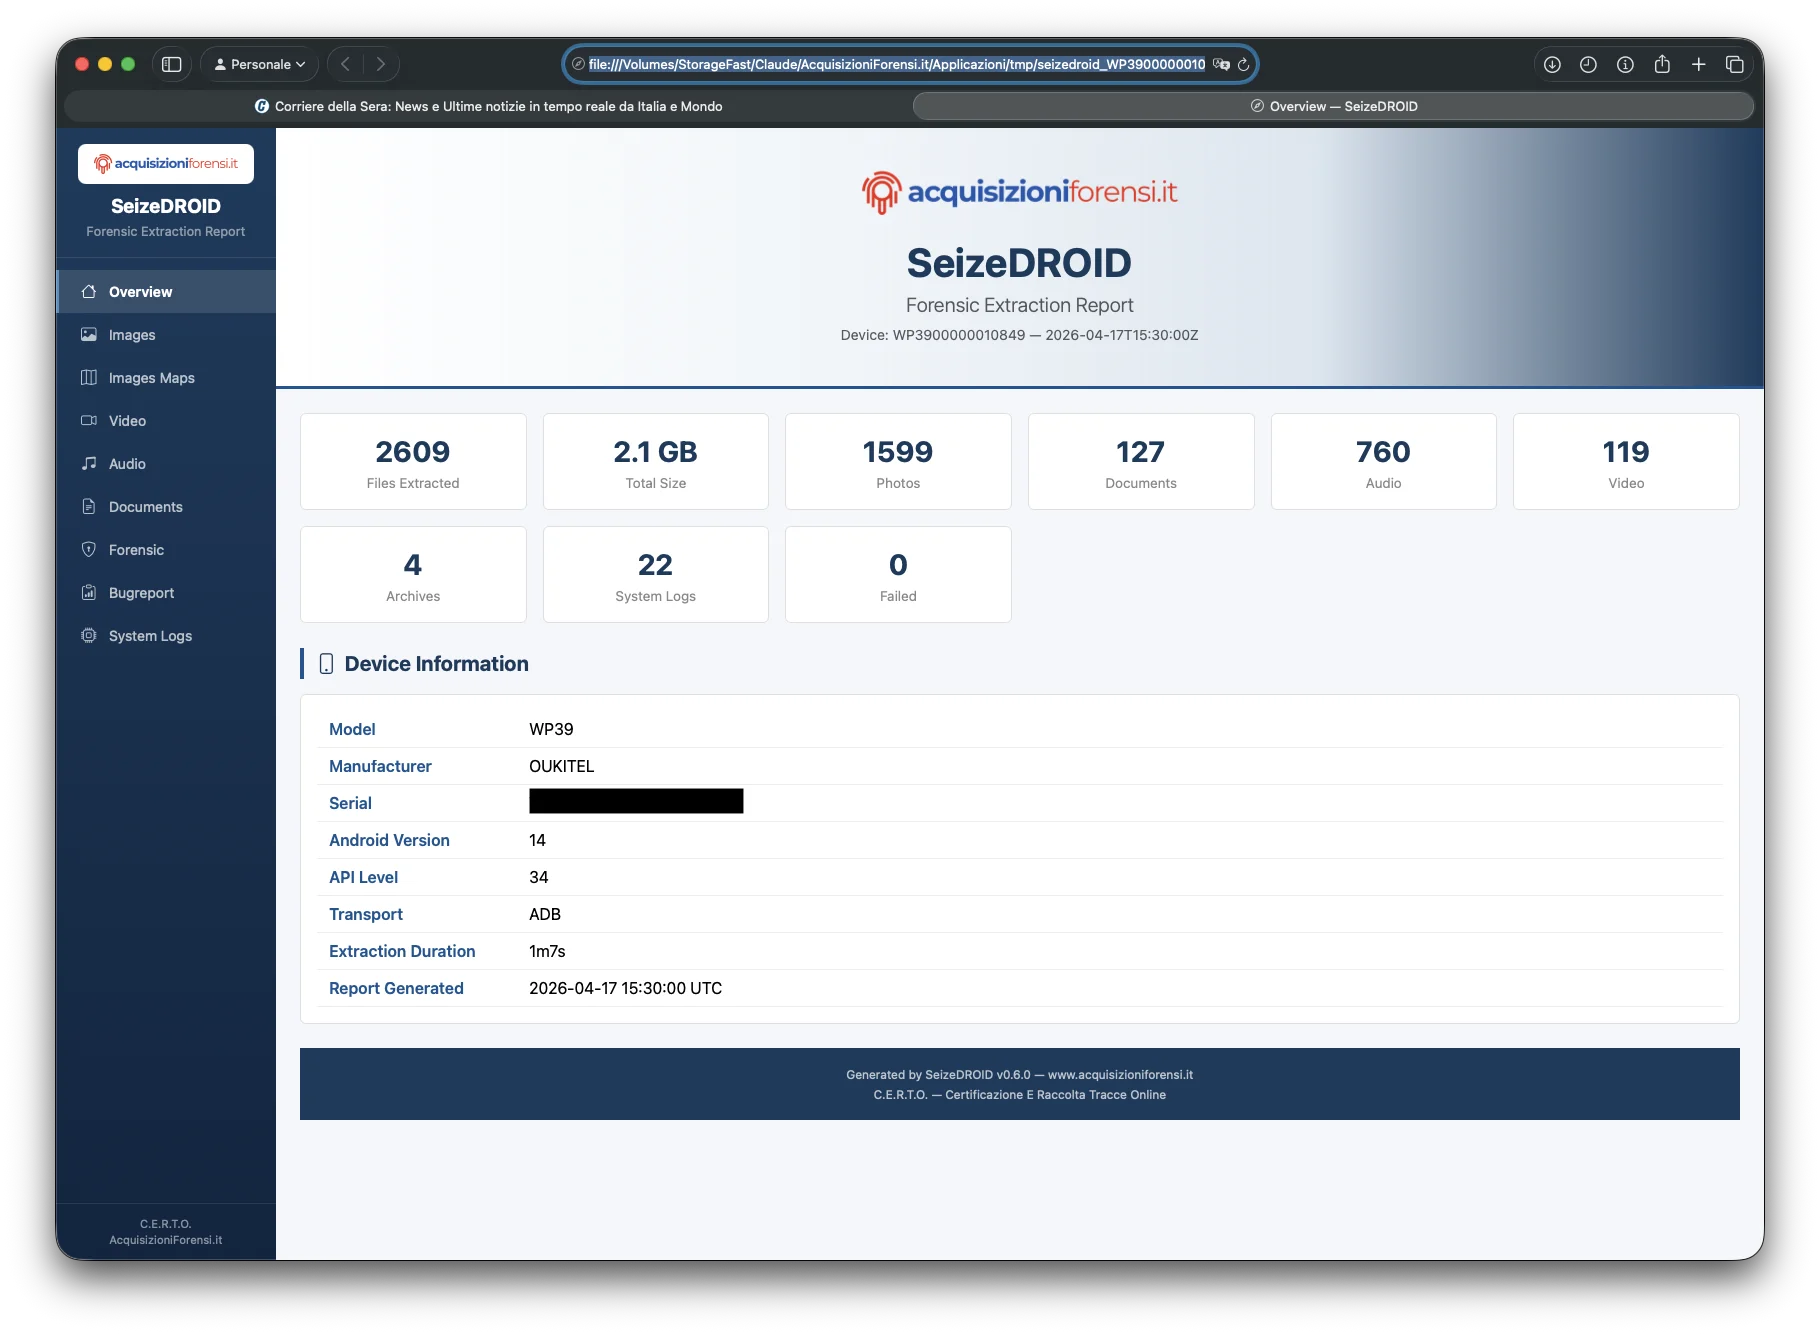Image resolution: width=1820 pixels, height=1334 pixels.
Task: View System Logs from the sidebar
Action: [148, 635]
